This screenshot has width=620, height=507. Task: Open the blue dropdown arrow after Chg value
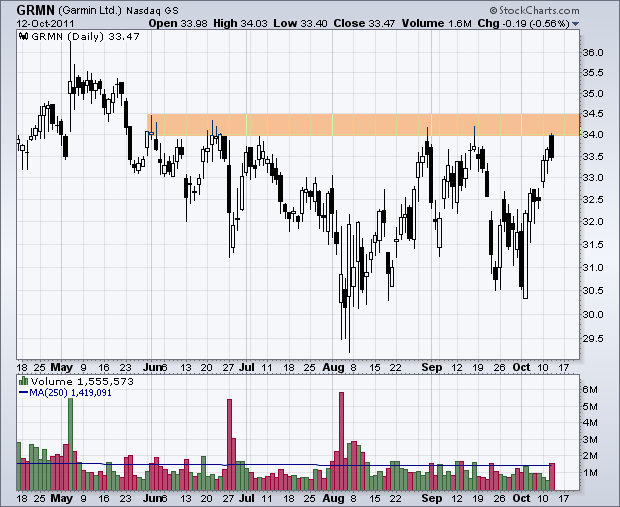pos(575,24)
